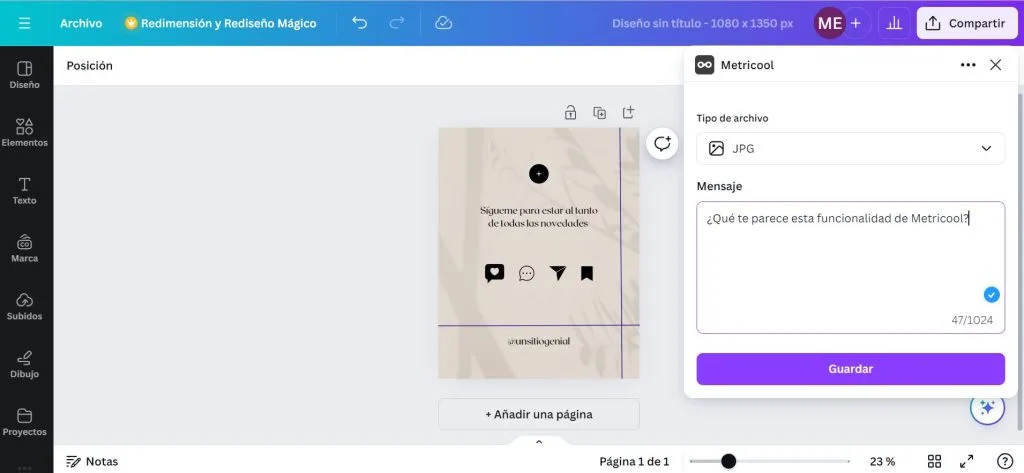Toggle the page lock icon

[570, 112]
